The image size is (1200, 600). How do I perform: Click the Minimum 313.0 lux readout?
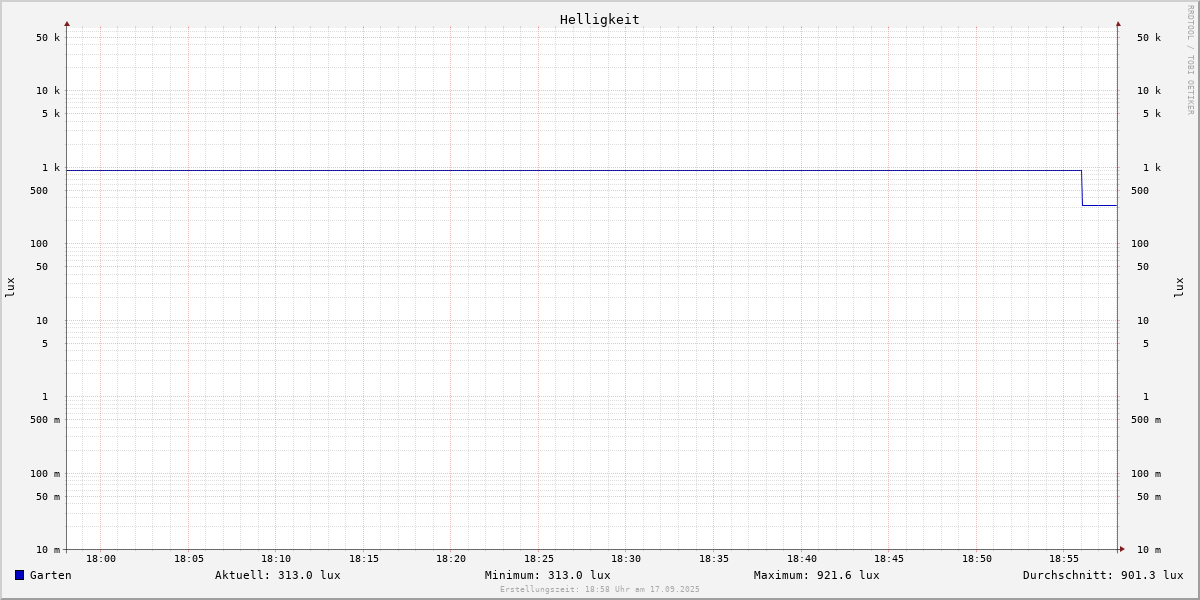pos(547,575)
